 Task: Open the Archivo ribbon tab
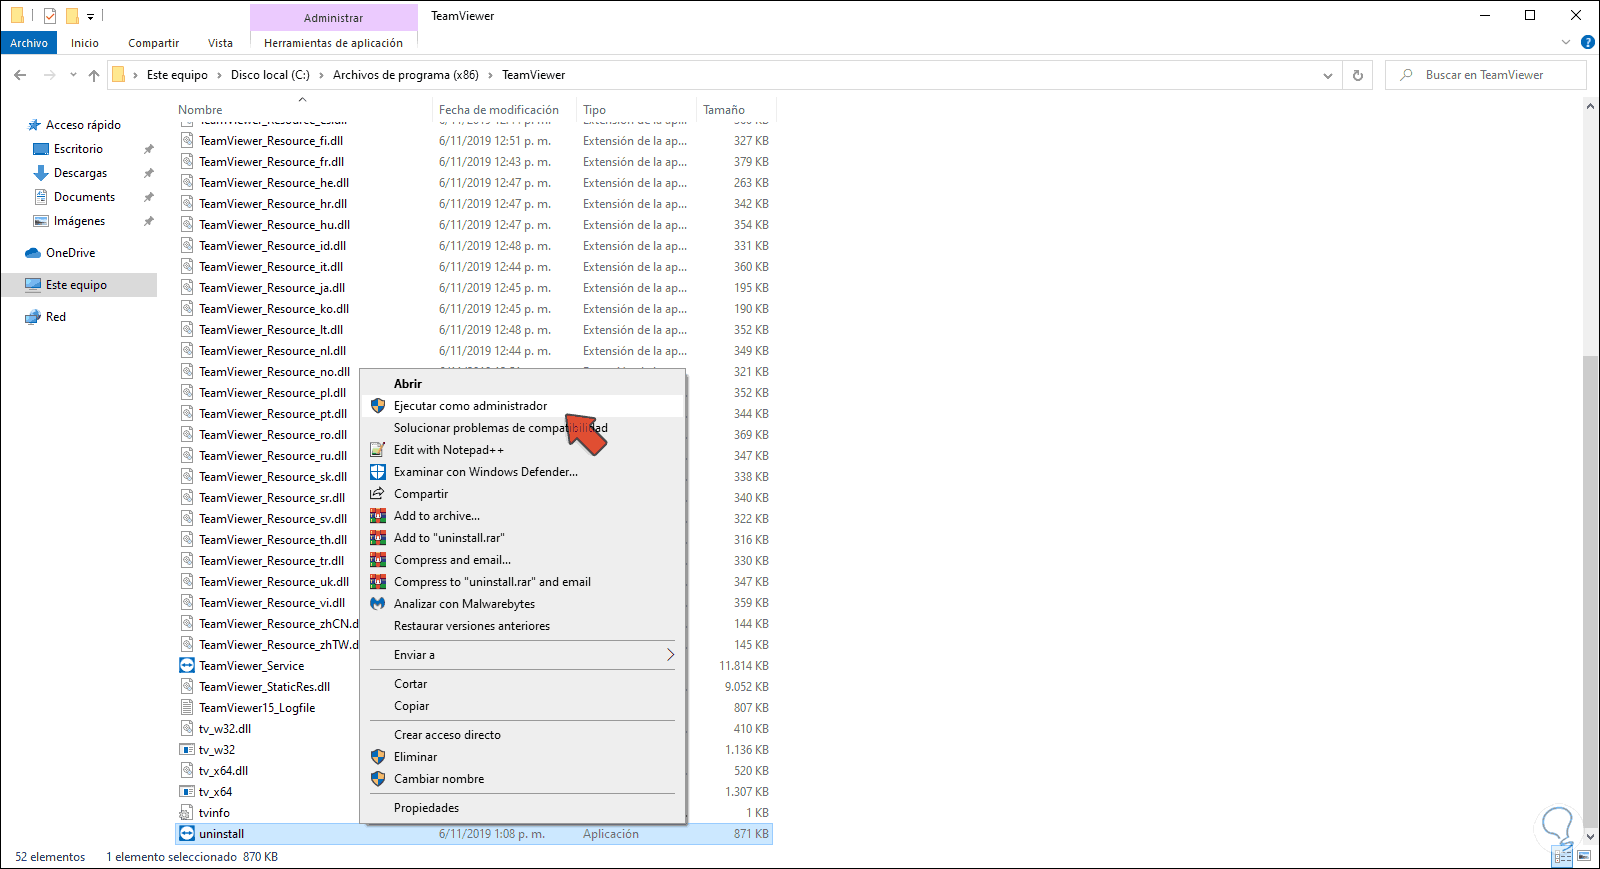coord(29,43)
